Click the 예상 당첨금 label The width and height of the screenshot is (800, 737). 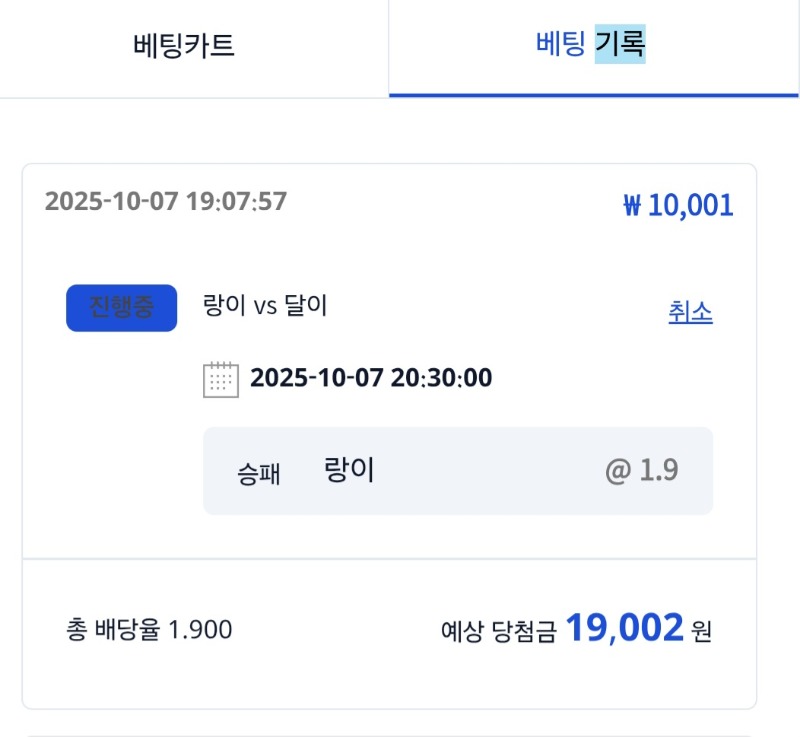pyautogui.click(x=497, y=631)
